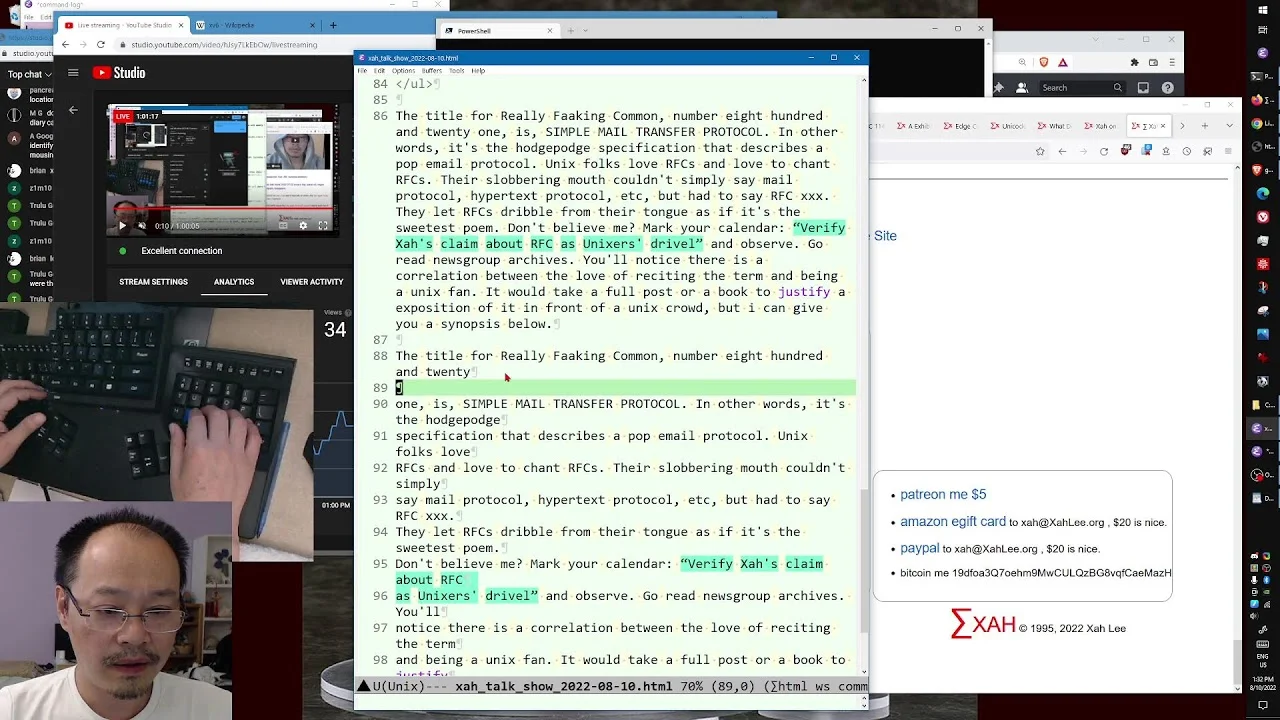Open the Emacs Buffers menu
Image resolution: width=1280 pixels, height=720 pixels.
click(x=431, y=71)
